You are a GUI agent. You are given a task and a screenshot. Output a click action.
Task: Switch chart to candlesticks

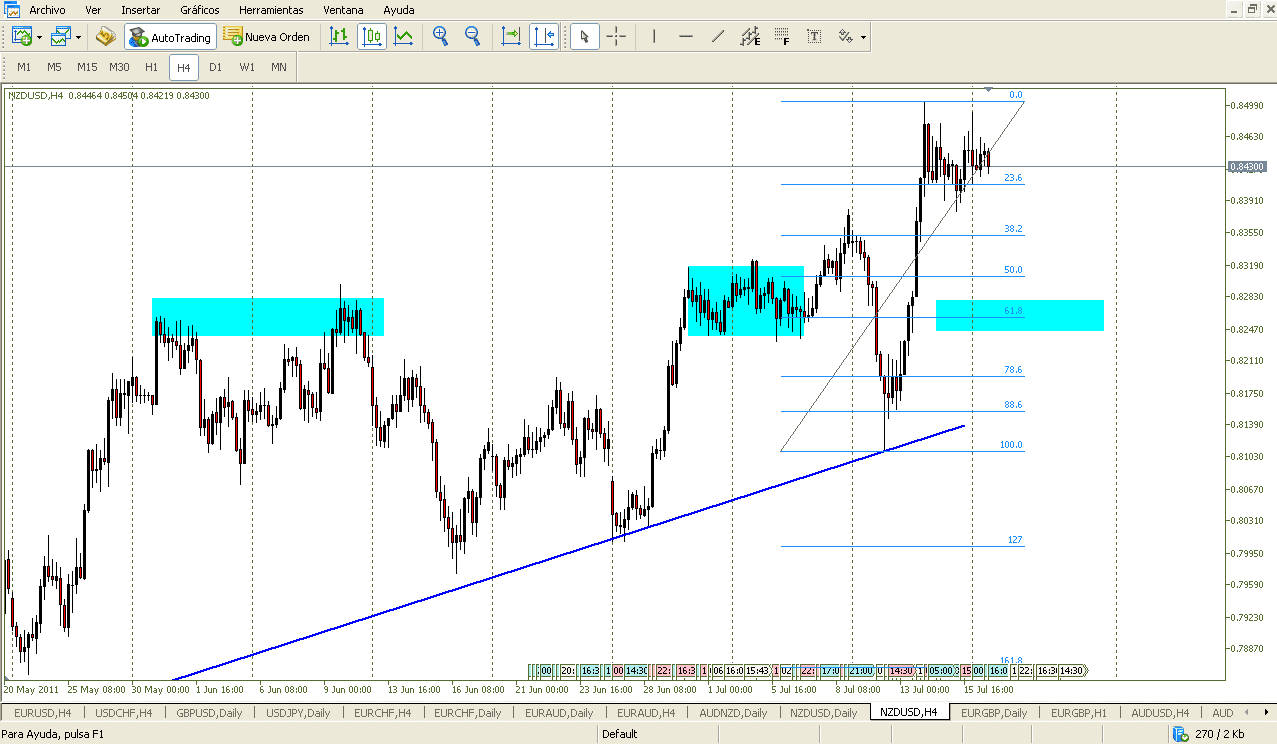click(x=372, y=37)
